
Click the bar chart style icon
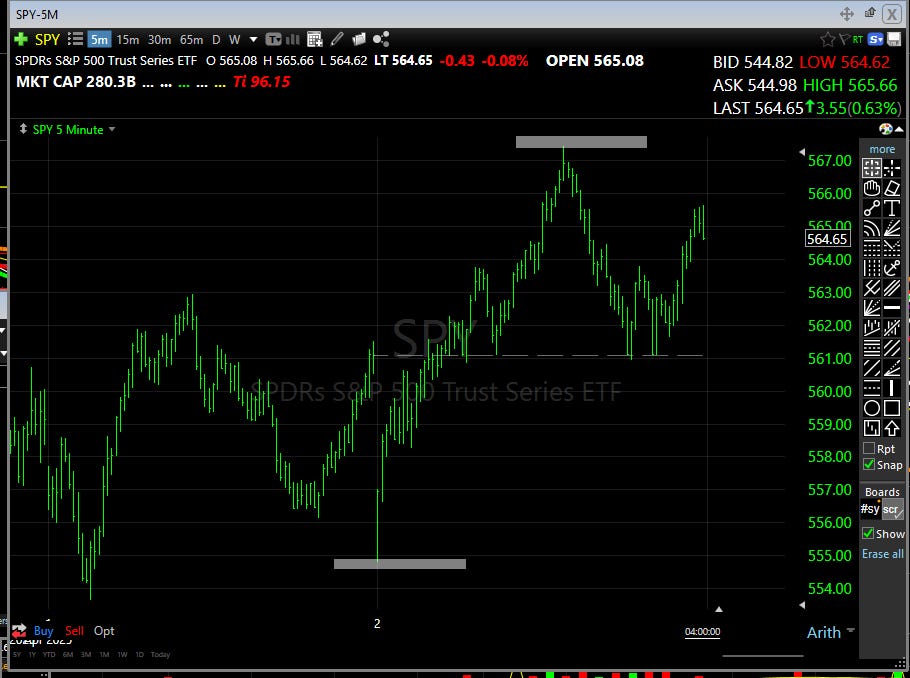pos(292,39)
